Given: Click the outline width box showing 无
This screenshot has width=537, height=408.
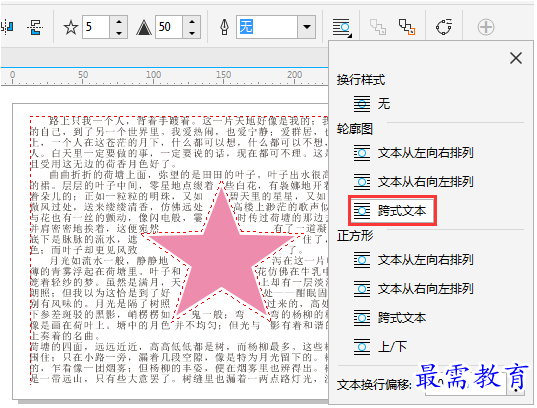Looking at the screenshot, I should point(267,27).
